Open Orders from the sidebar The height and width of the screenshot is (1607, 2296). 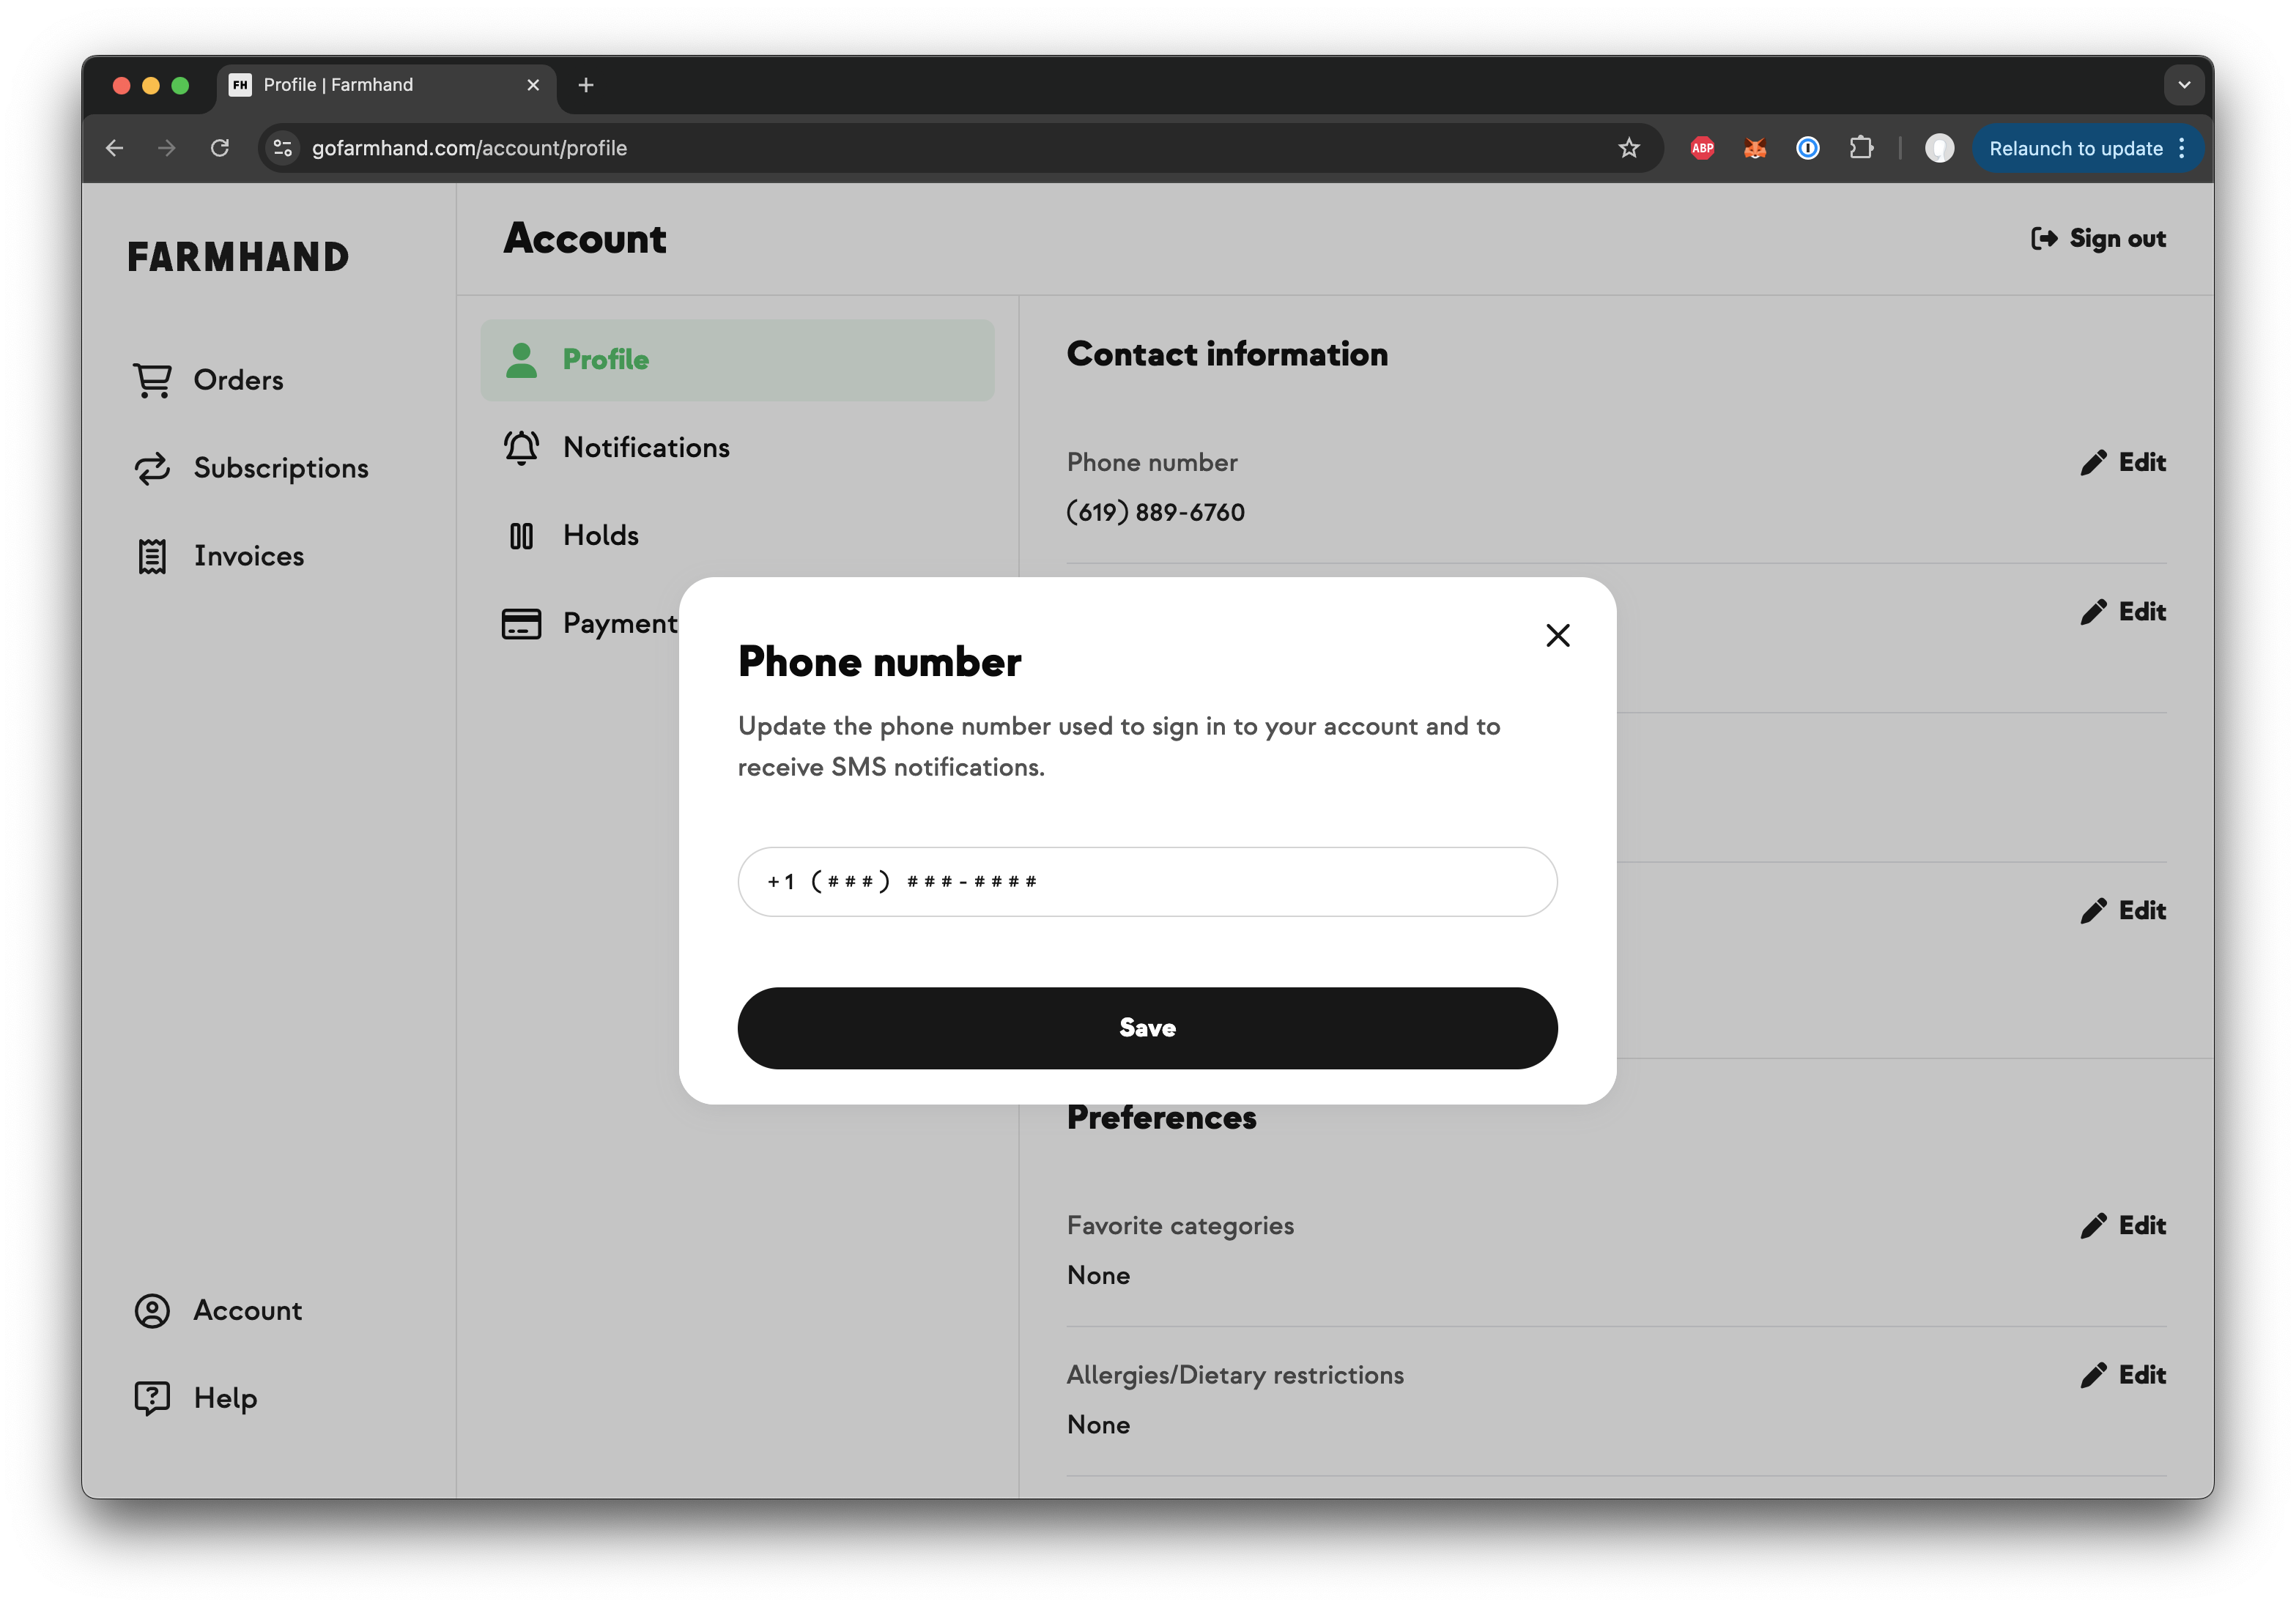208,380
